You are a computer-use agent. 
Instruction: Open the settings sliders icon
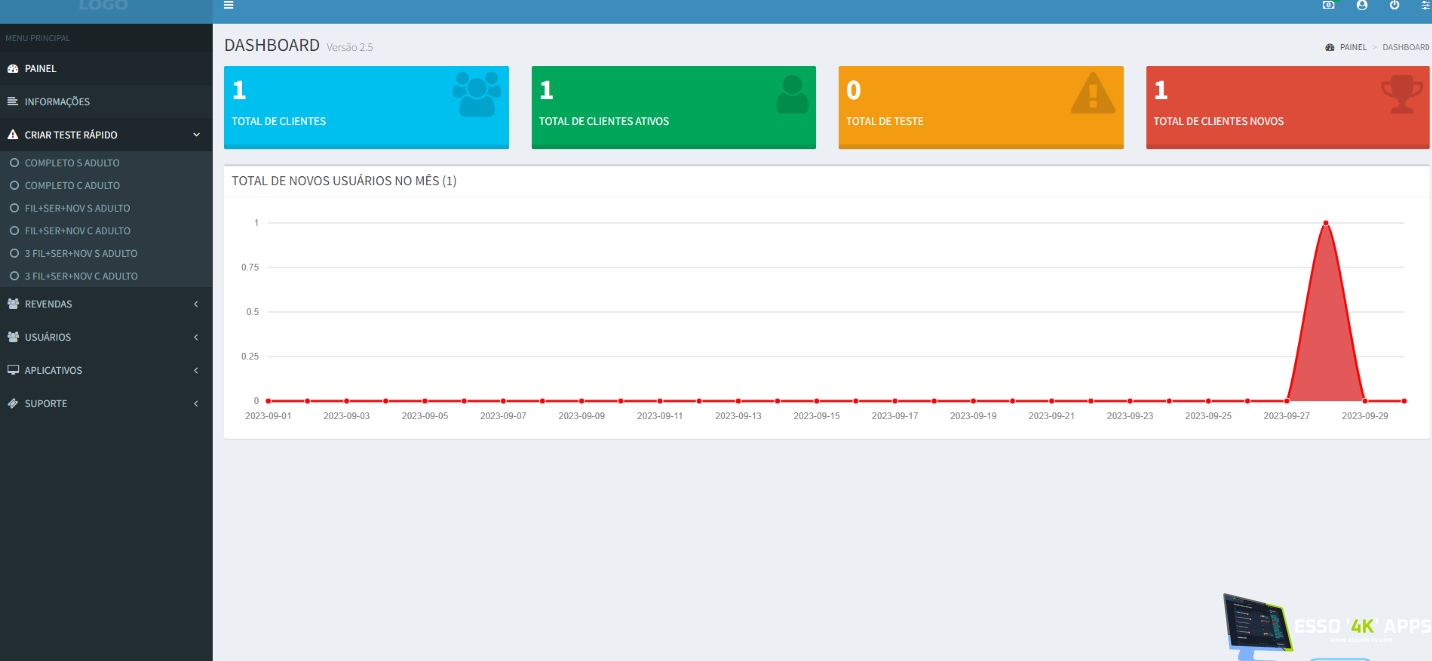click(x=1425, y=5)
